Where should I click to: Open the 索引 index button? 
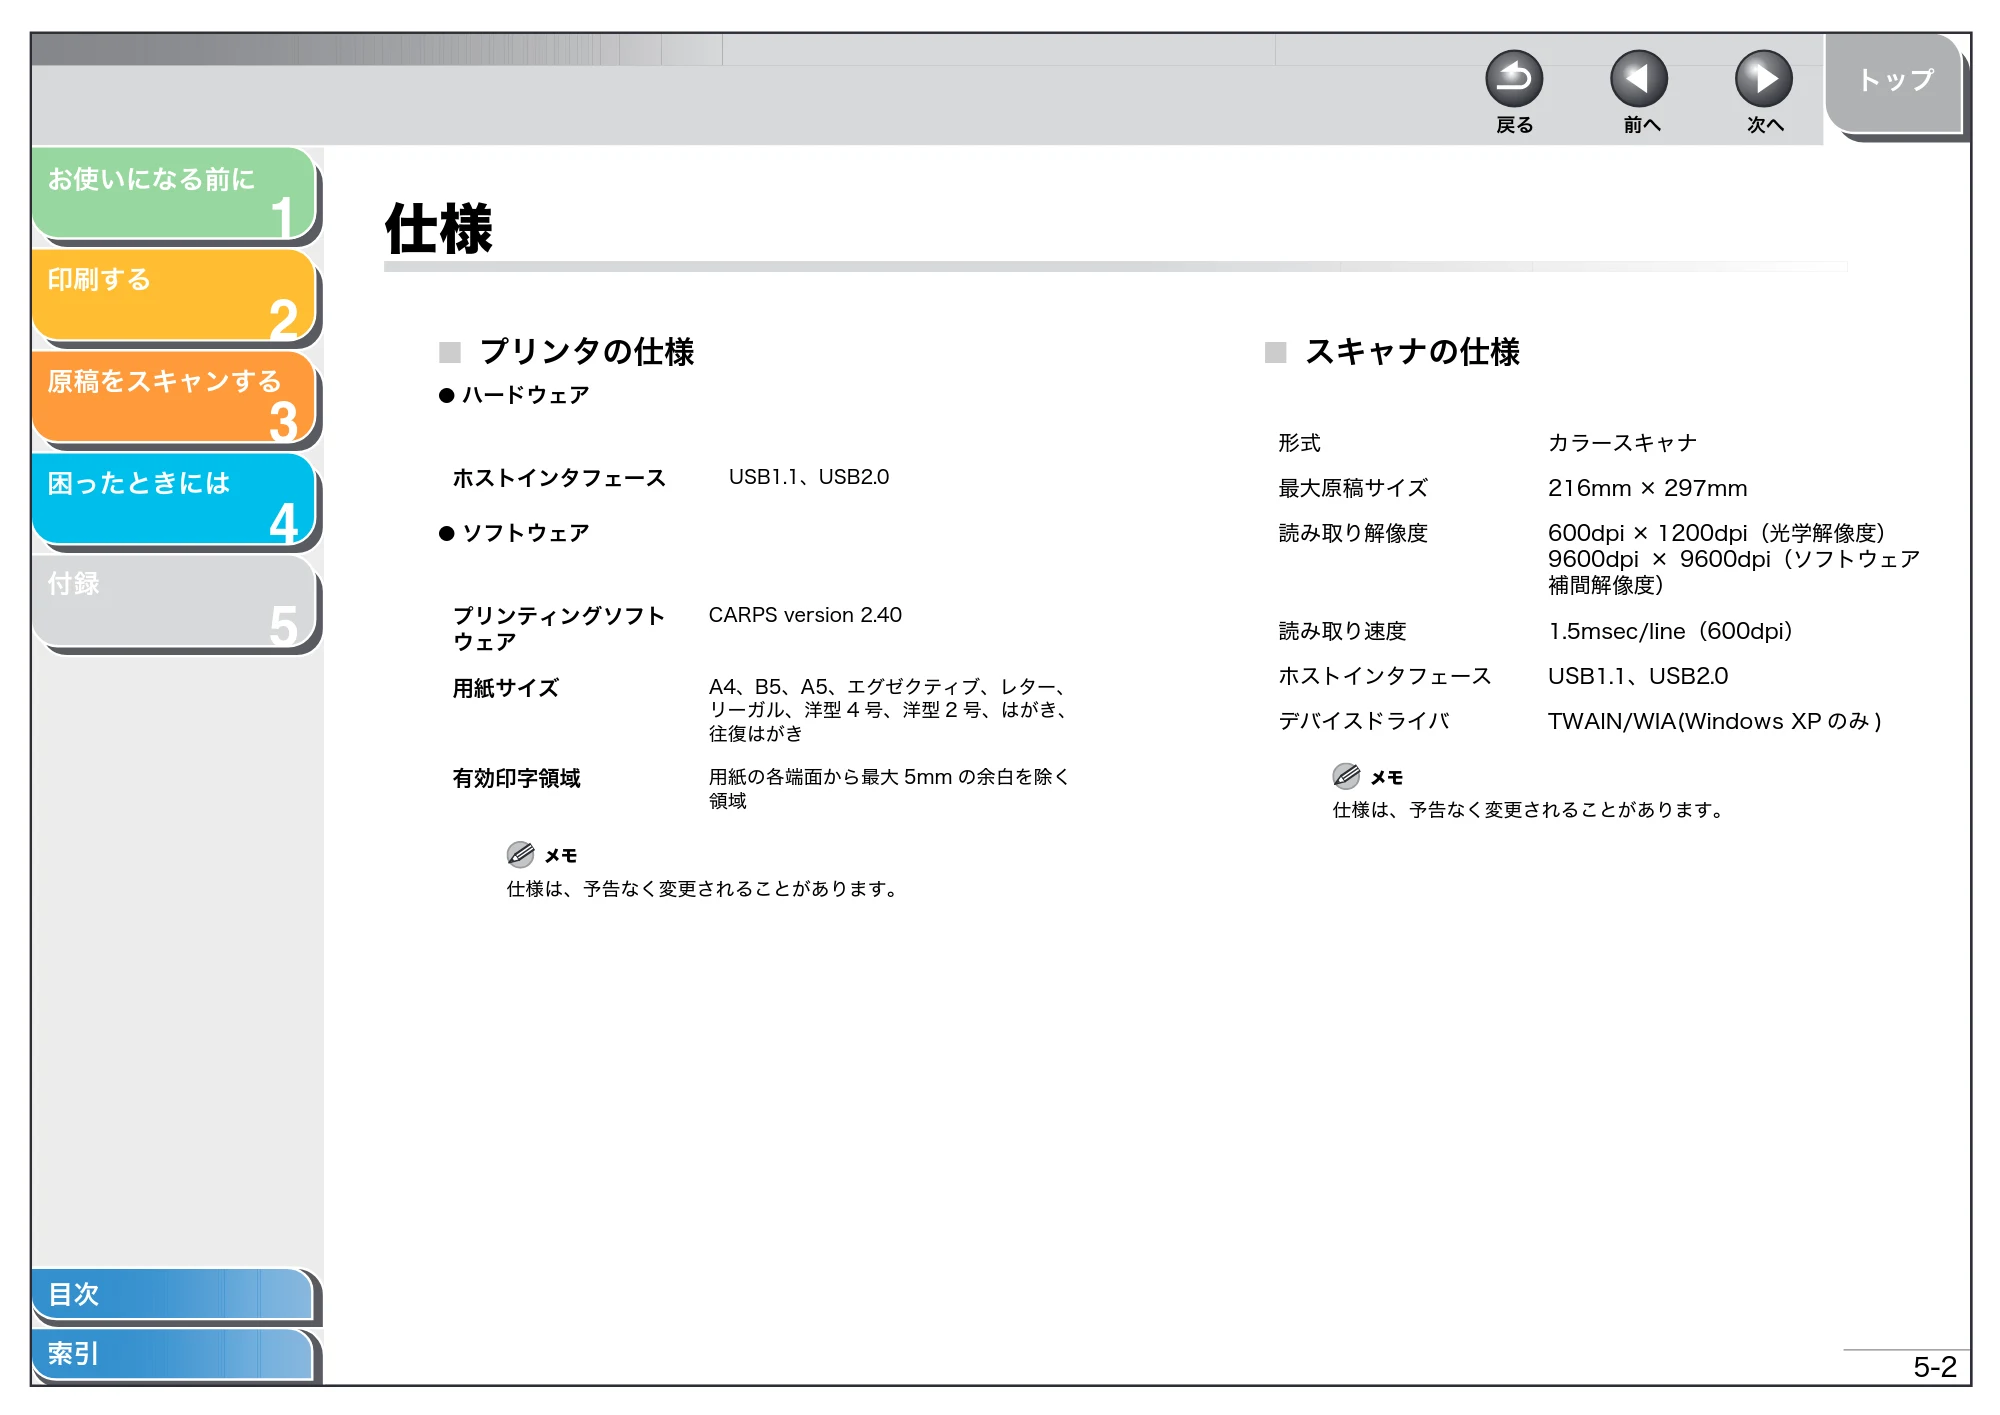(172, 1354)
